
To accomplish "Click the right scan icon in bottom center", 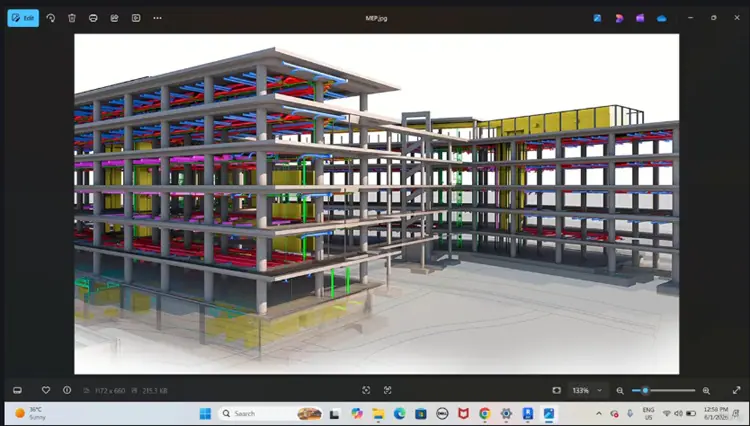I will (387, 390).
